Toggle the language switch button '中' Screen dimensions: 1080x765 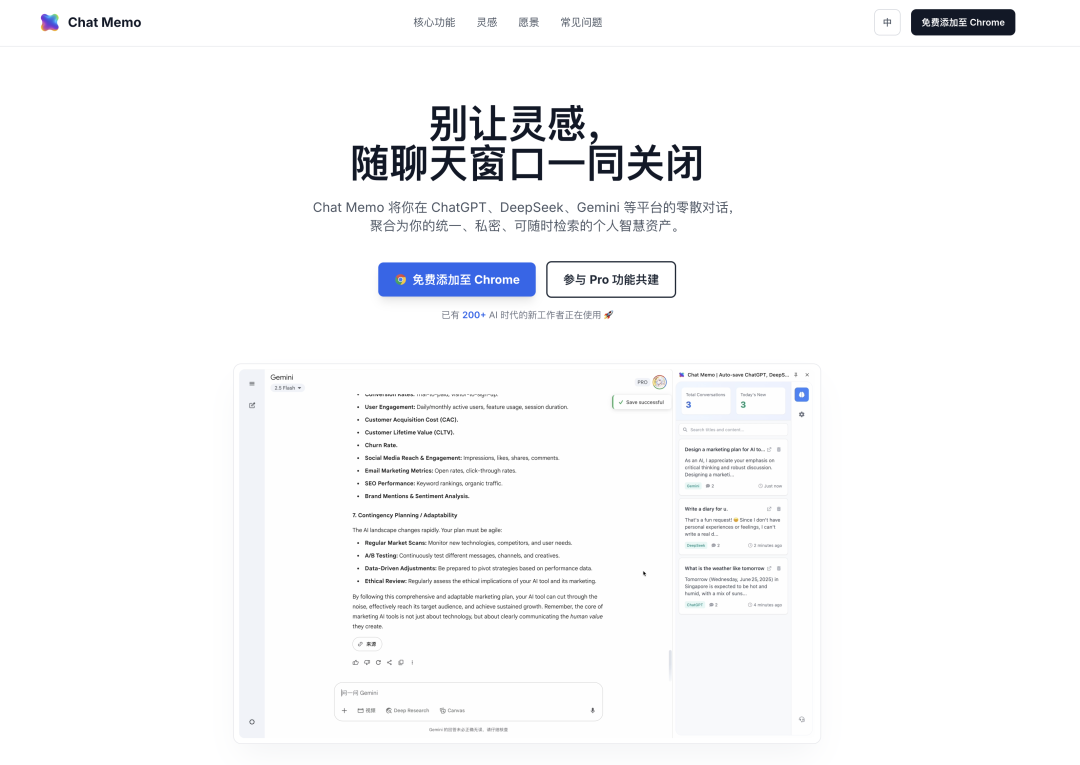coord(887,22)
